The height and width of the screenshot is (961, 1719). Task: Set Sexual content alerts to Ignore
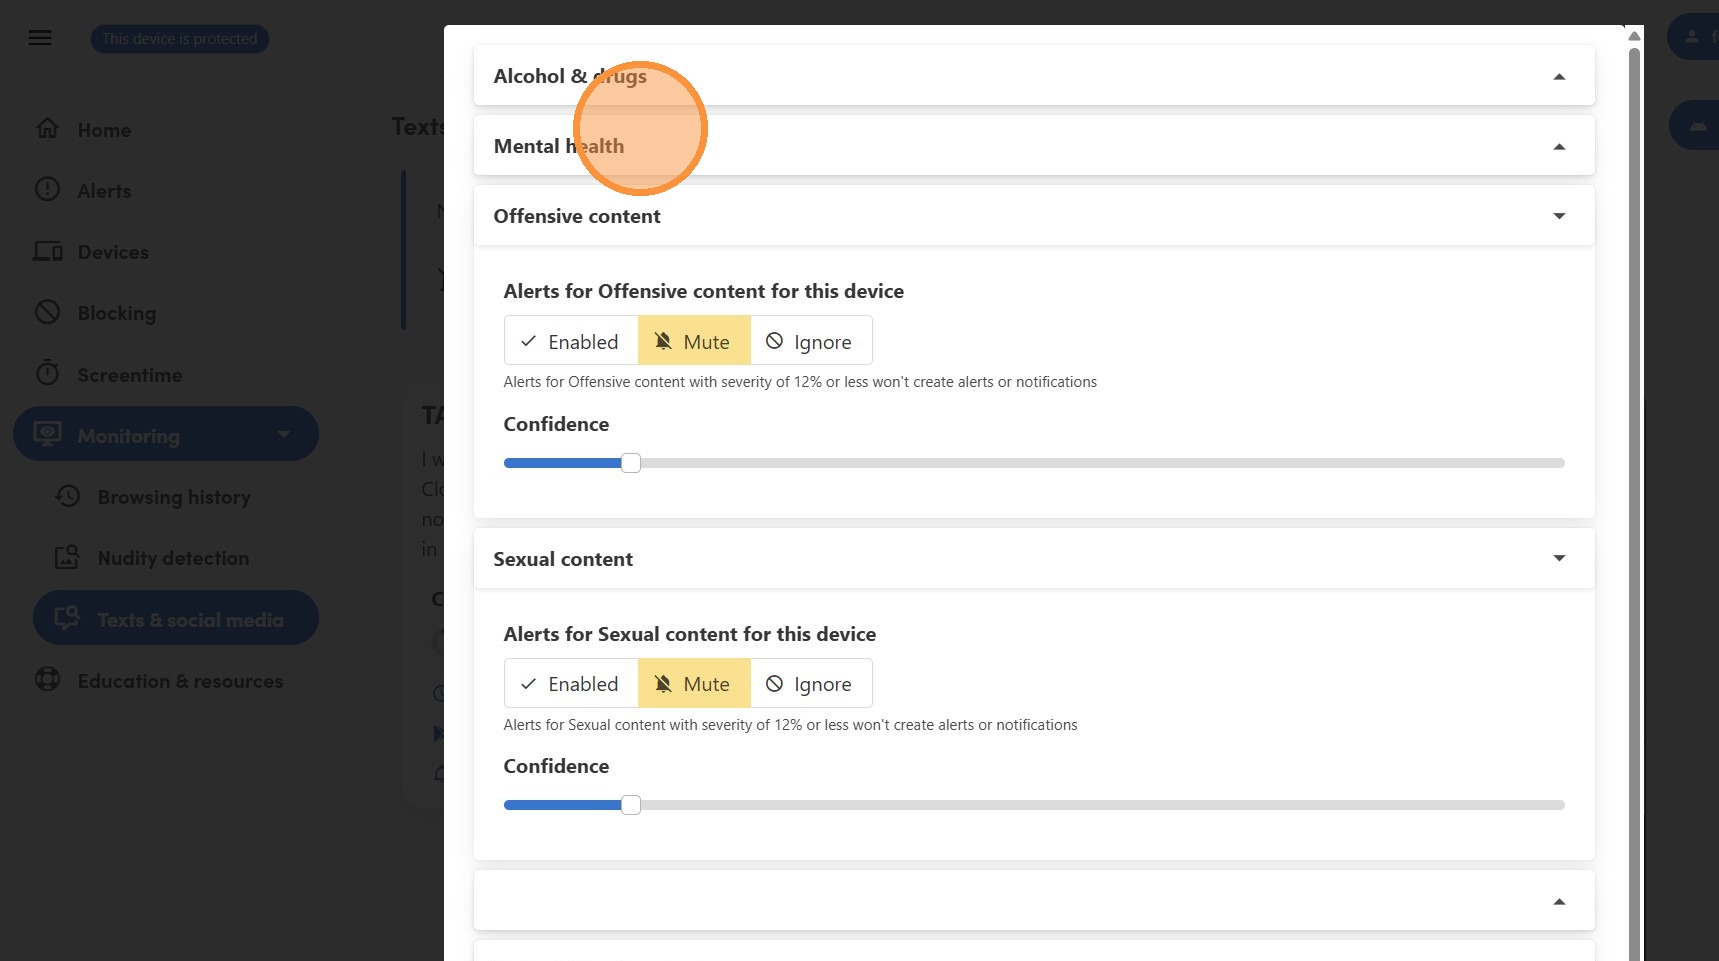coord(810,684)
